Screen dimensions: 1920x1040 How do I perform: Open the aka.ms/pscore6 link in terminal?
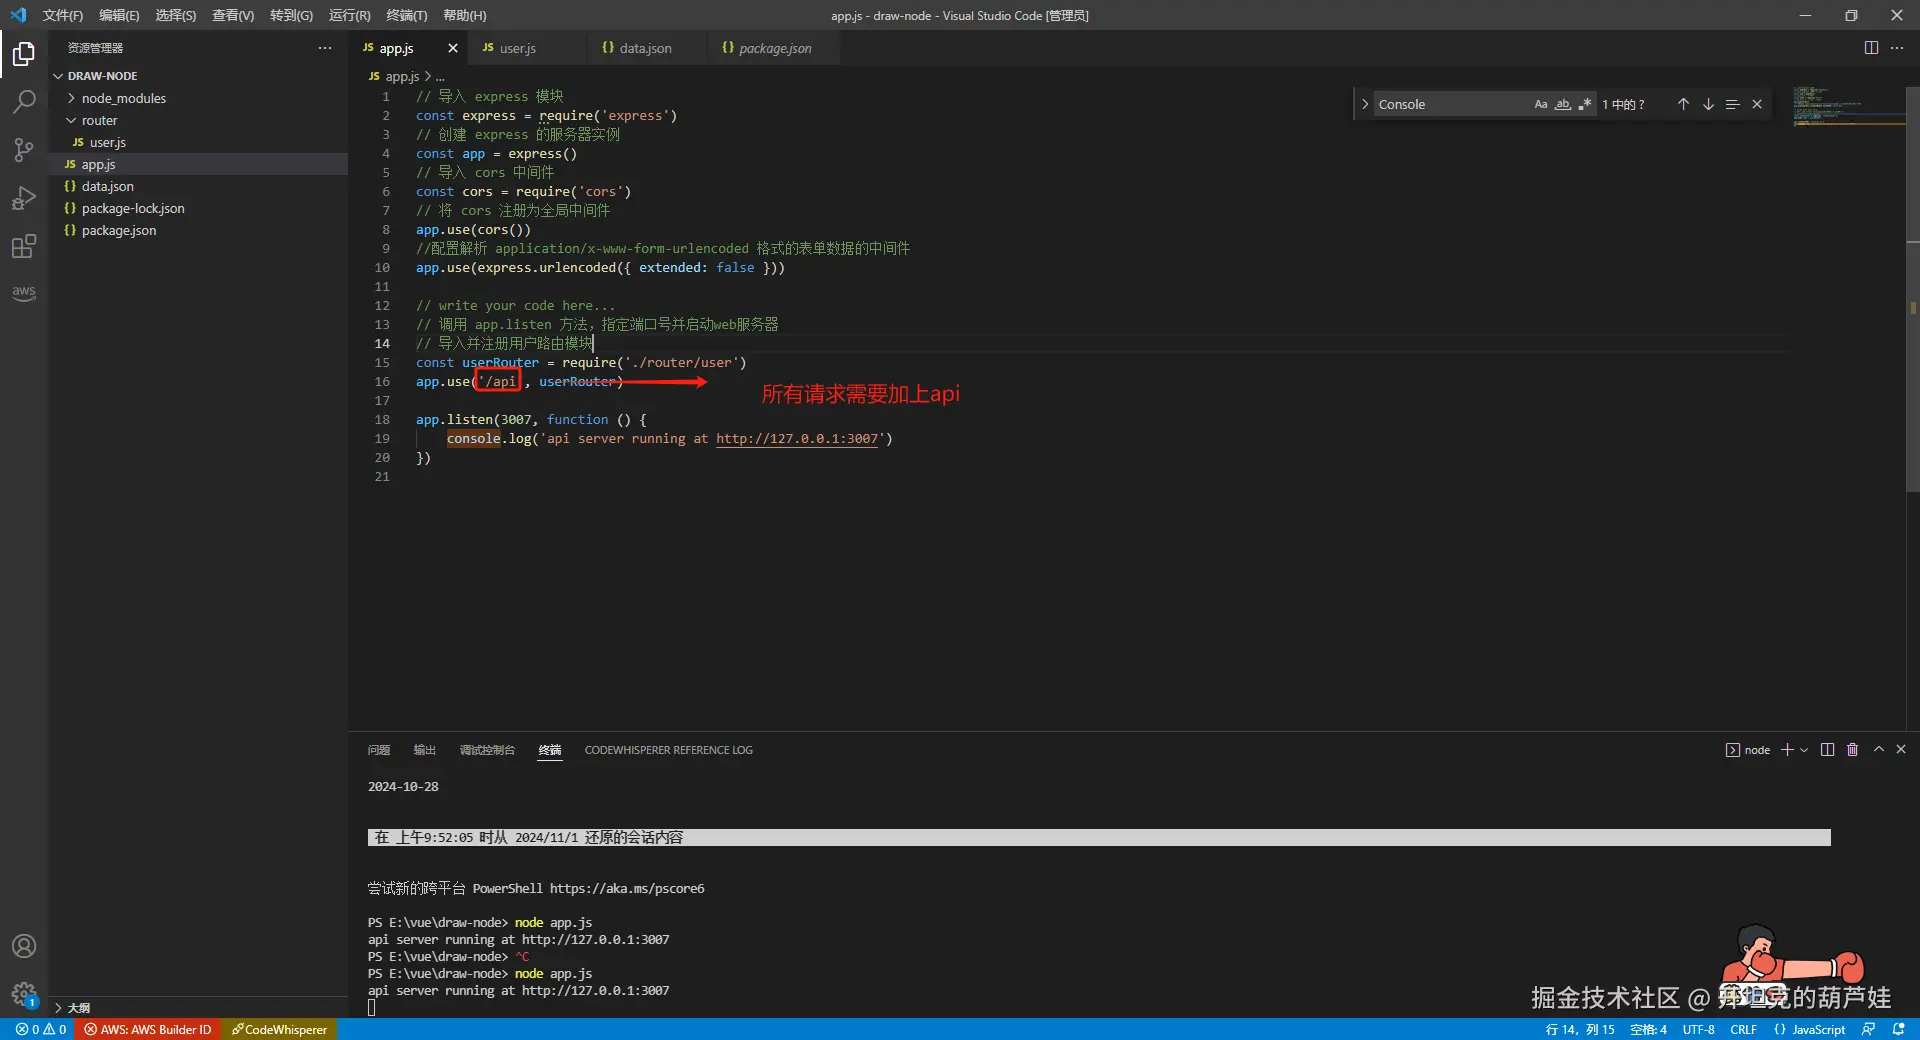coord(627,888)
